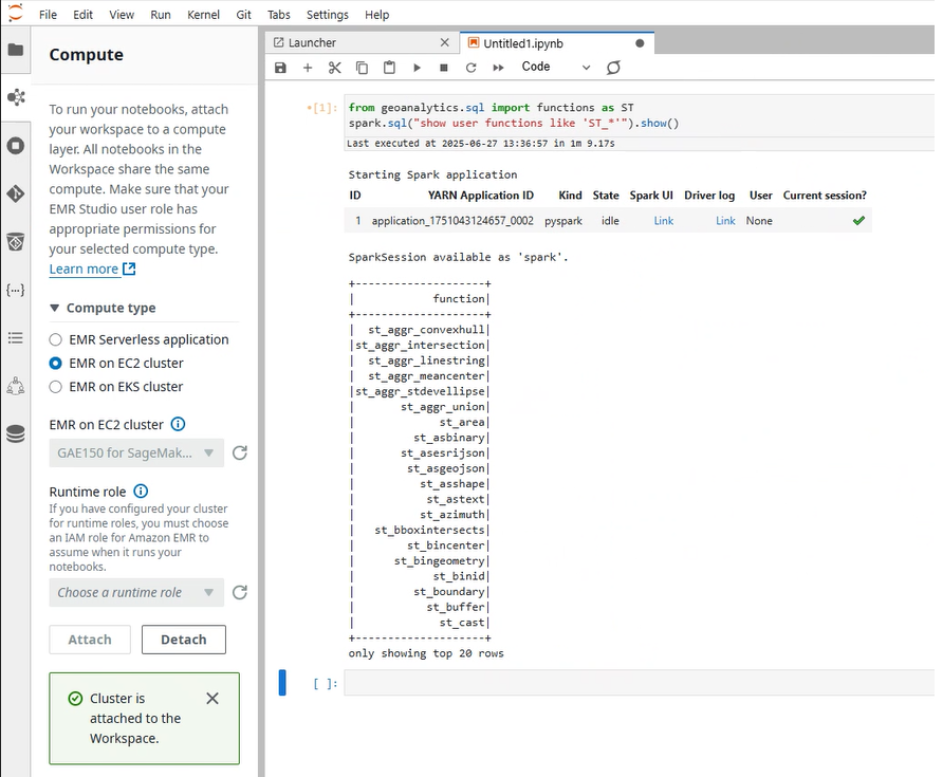The height and width of the screenshot is (777, 936).
Task: Select EMR Serverless application radio button
Action: tap(56, 340)
